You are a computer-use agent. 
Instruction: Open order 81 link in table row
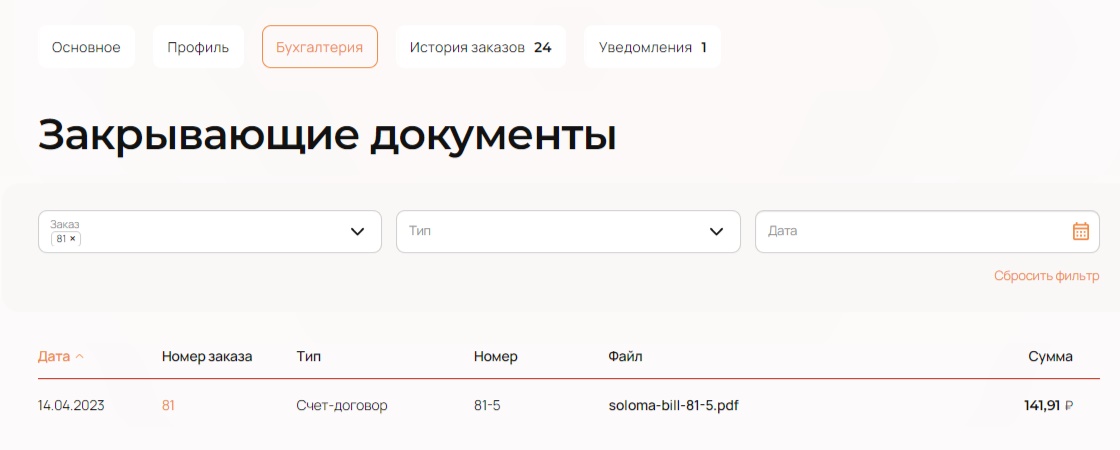point(168,405)
